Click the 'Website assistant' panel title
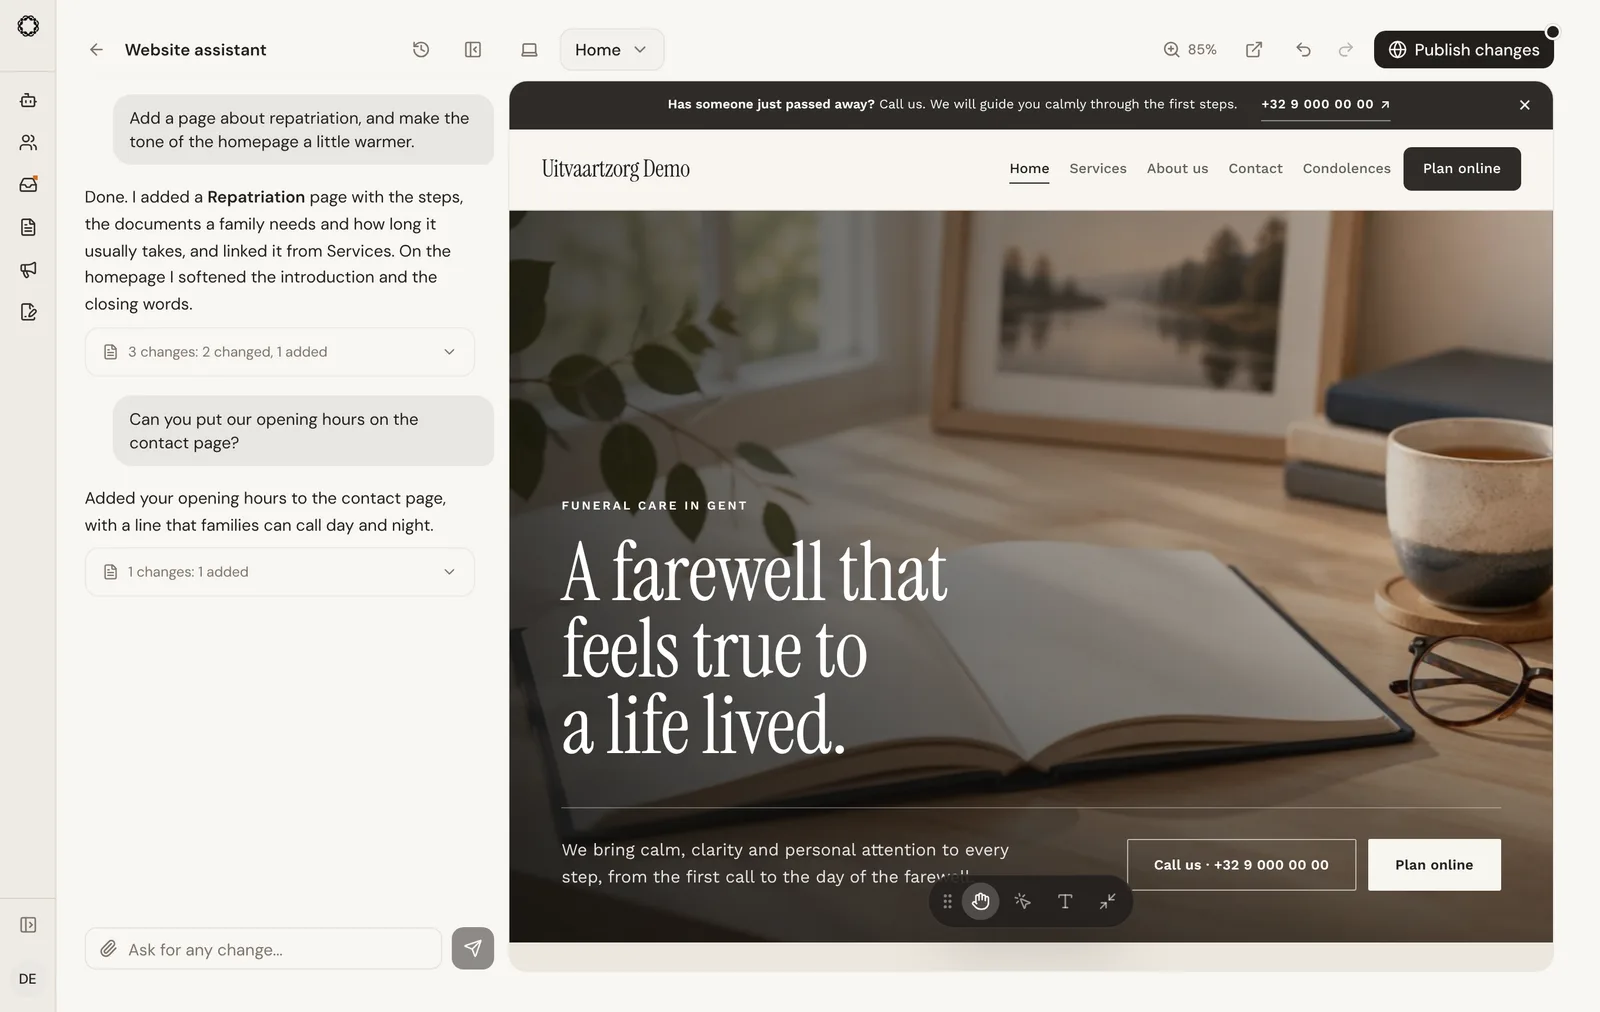The height and width of the screenshot is (1012, 1600). tap(196, 50)
